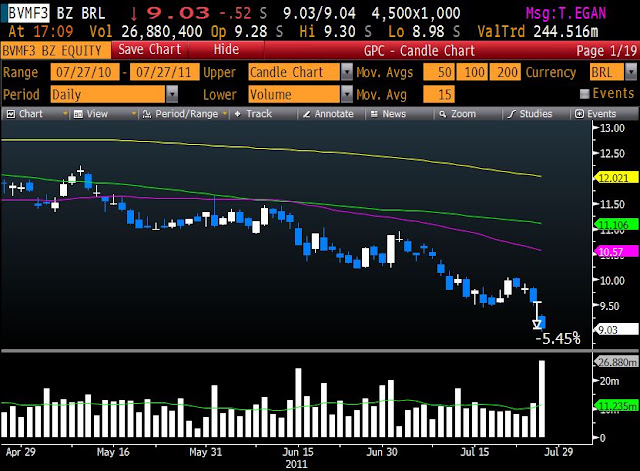The width and height of the screenshot is (640, 471).
Task: Select the BVMF3 BZ EQUITY tab
Action: click(x=56, y=51)
